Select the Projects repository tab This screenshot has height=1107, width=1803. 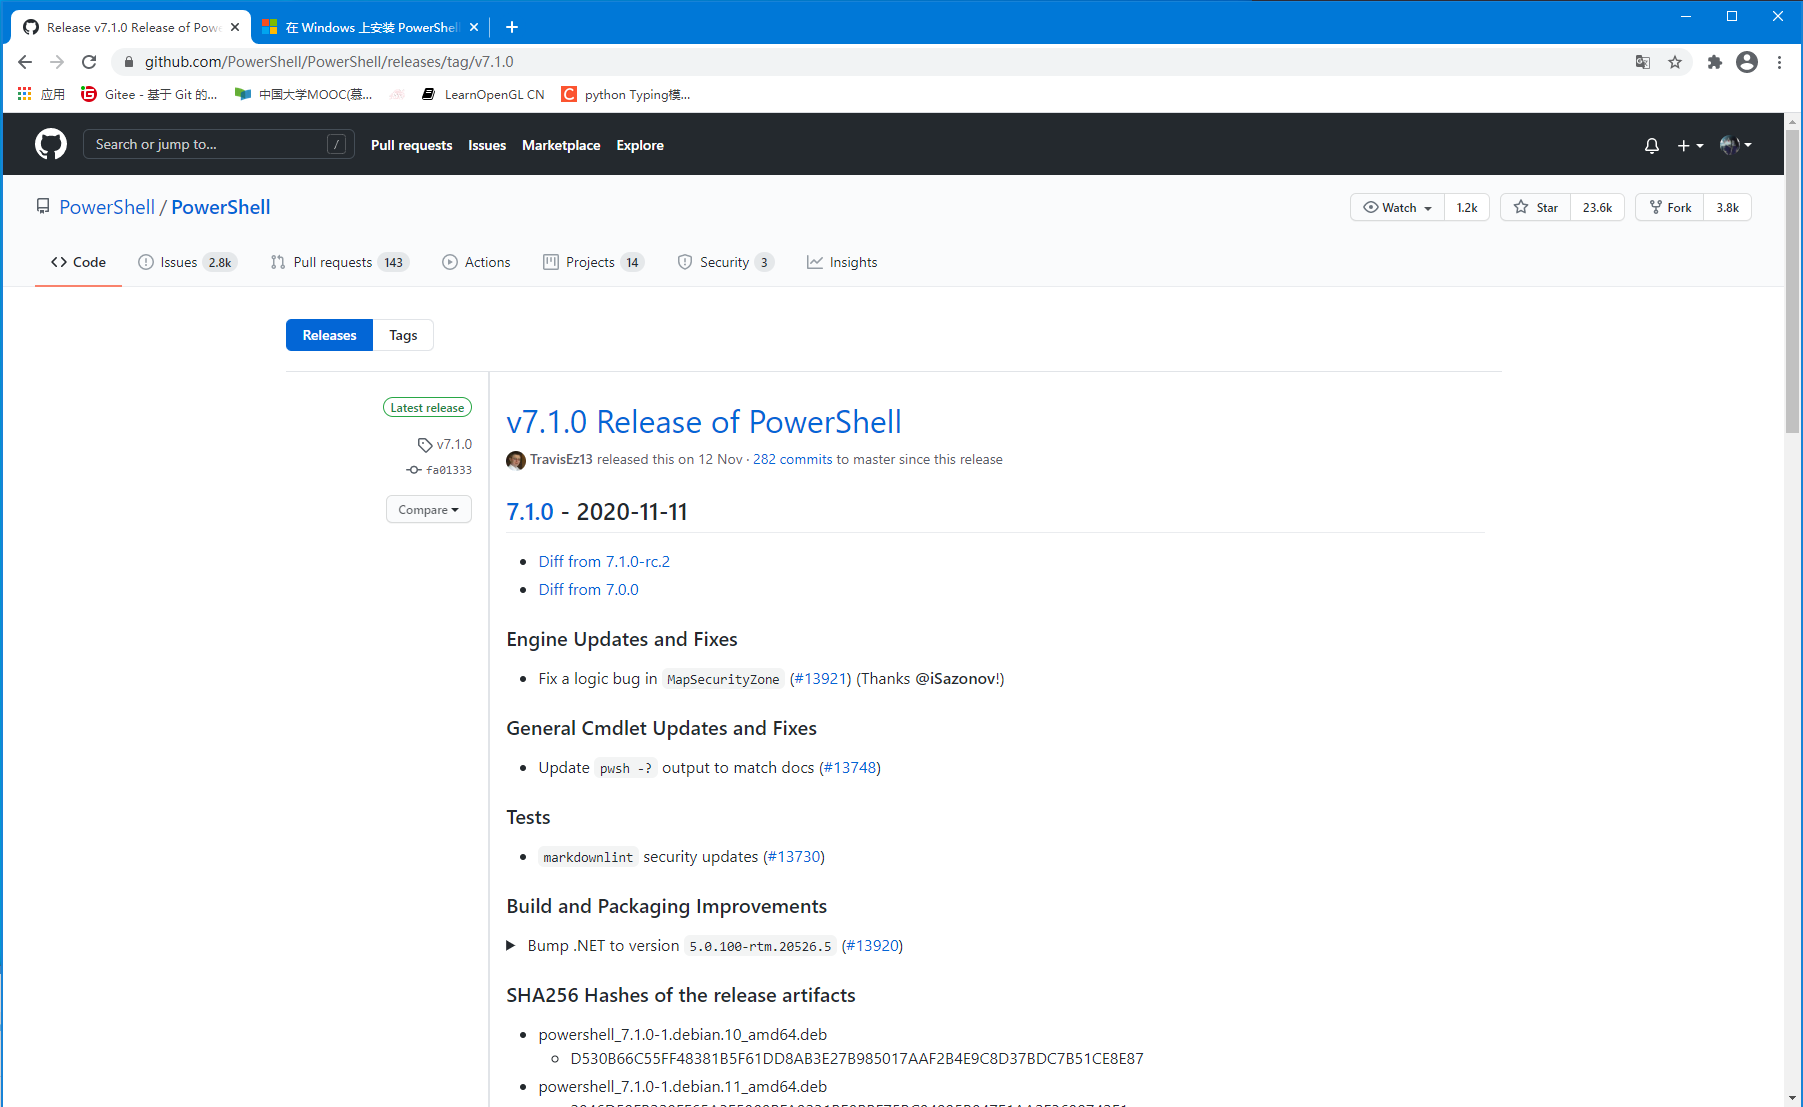pyautogui.click(x=594, y=262)
